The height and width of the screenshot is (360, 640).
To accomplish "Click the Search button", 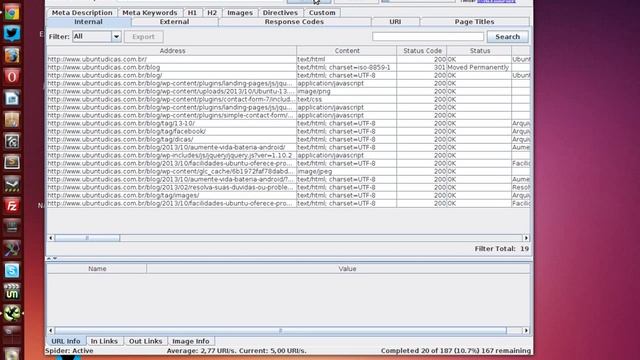I will pos(507,37).
